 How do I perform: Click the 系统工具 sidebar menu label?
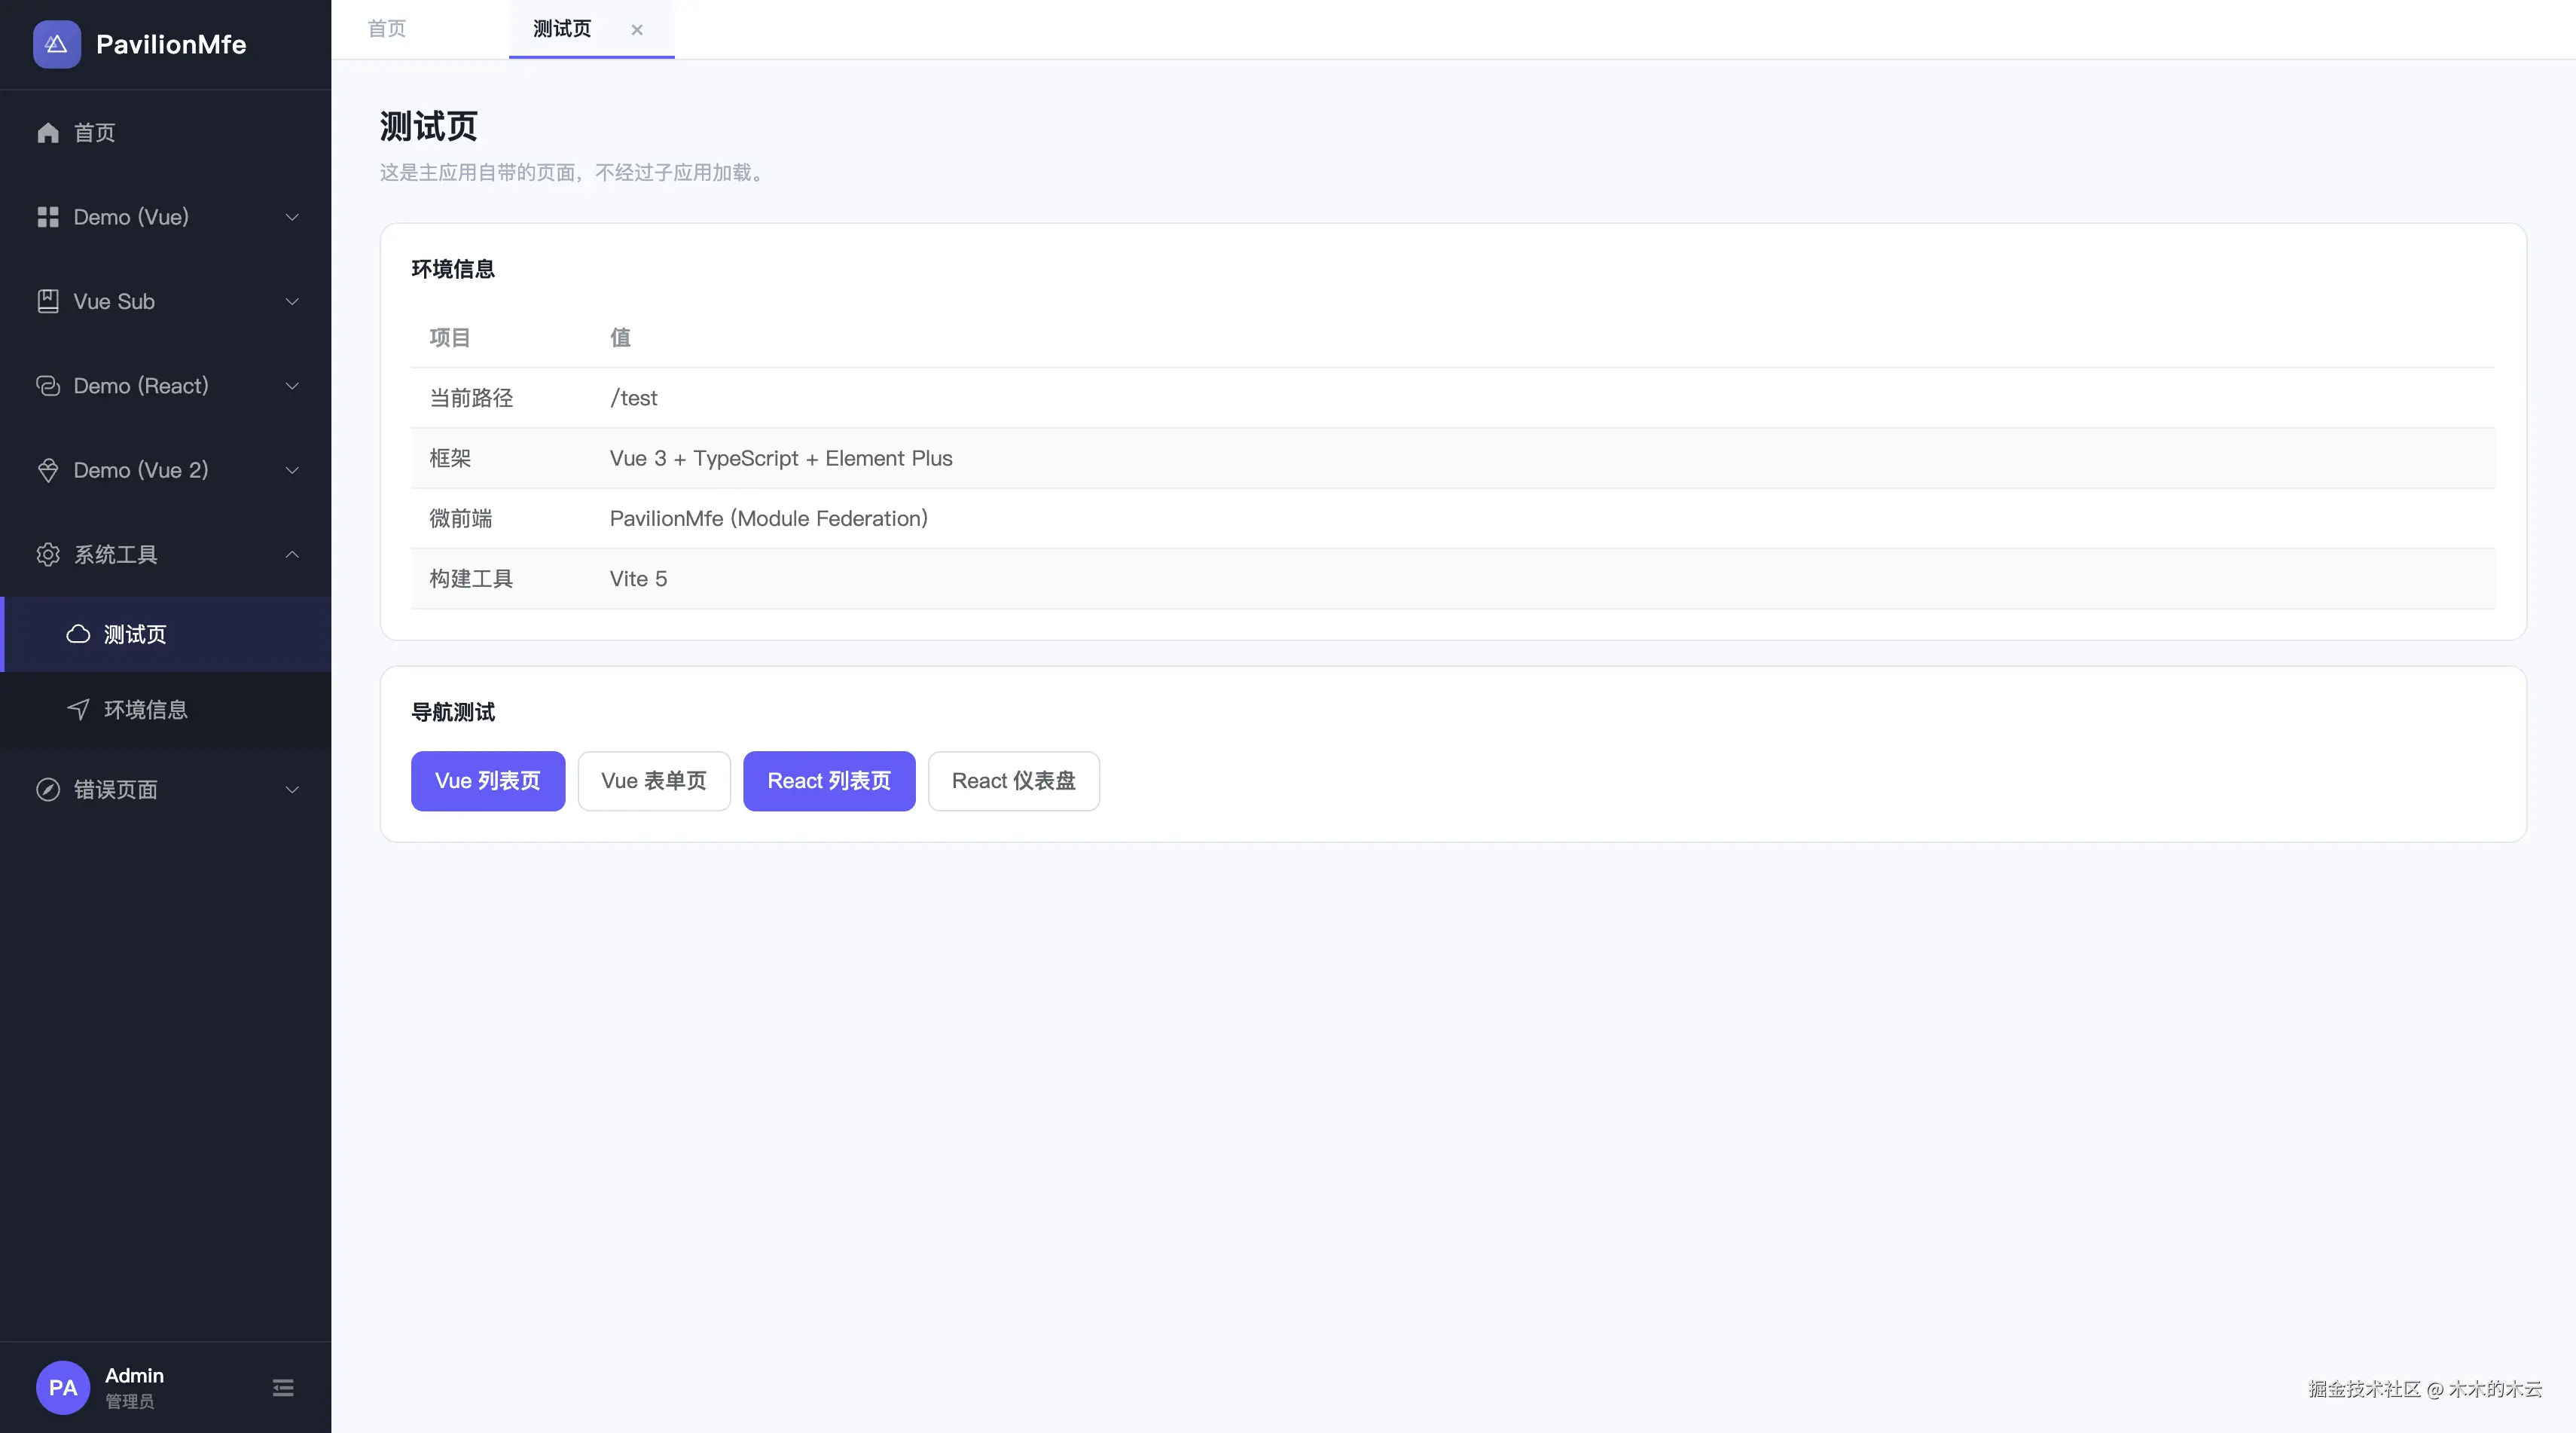pyautogui.click(x=116, y=554)
